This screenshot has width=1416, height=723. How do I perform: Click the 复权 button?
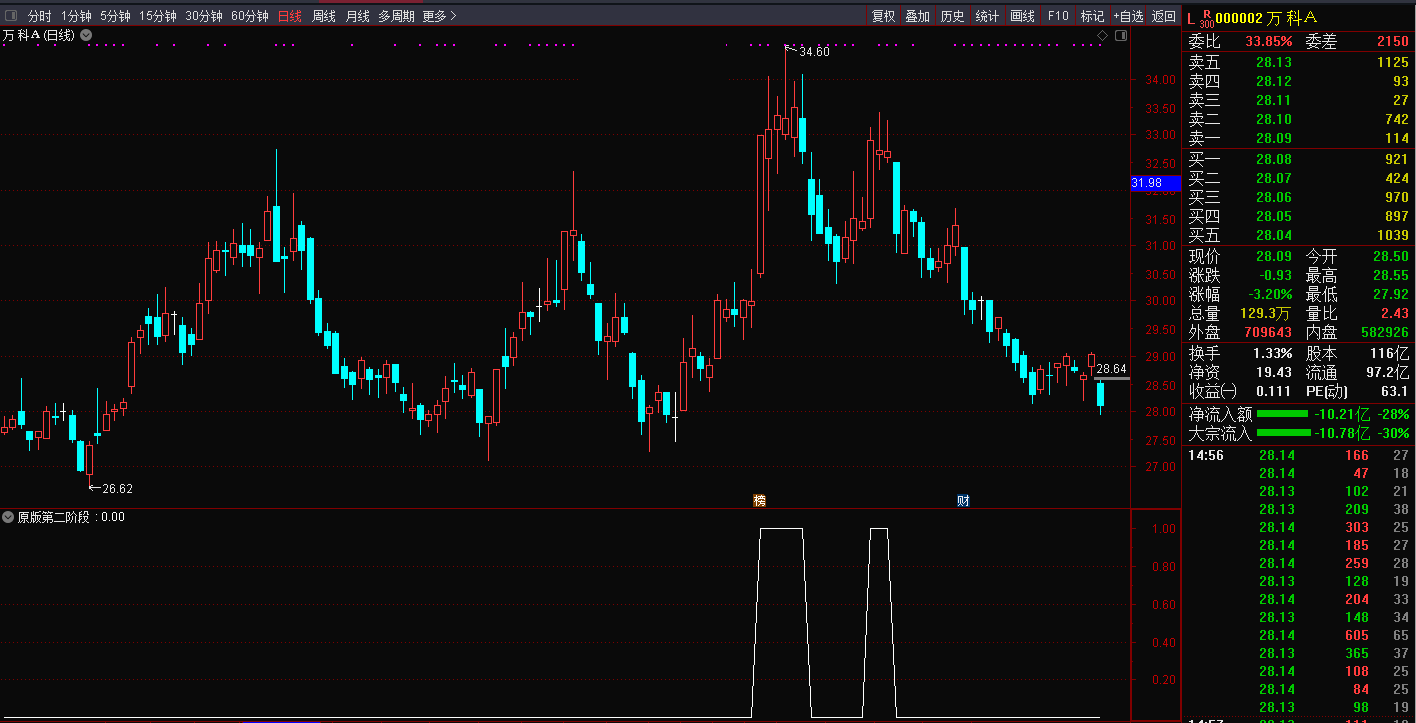click(883, 16)
